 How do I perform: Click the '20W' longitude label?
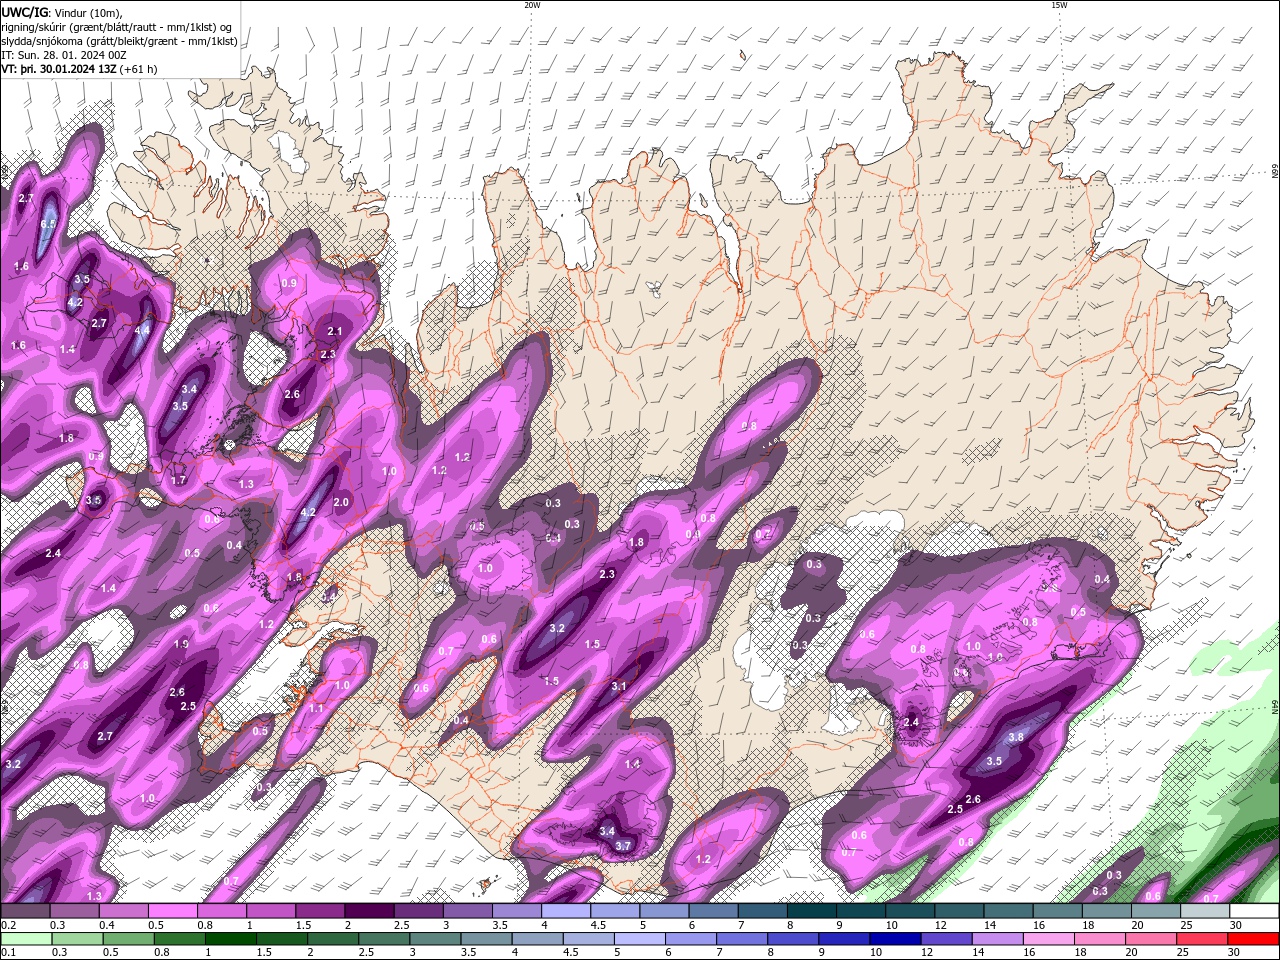click(x=532, y=5)
